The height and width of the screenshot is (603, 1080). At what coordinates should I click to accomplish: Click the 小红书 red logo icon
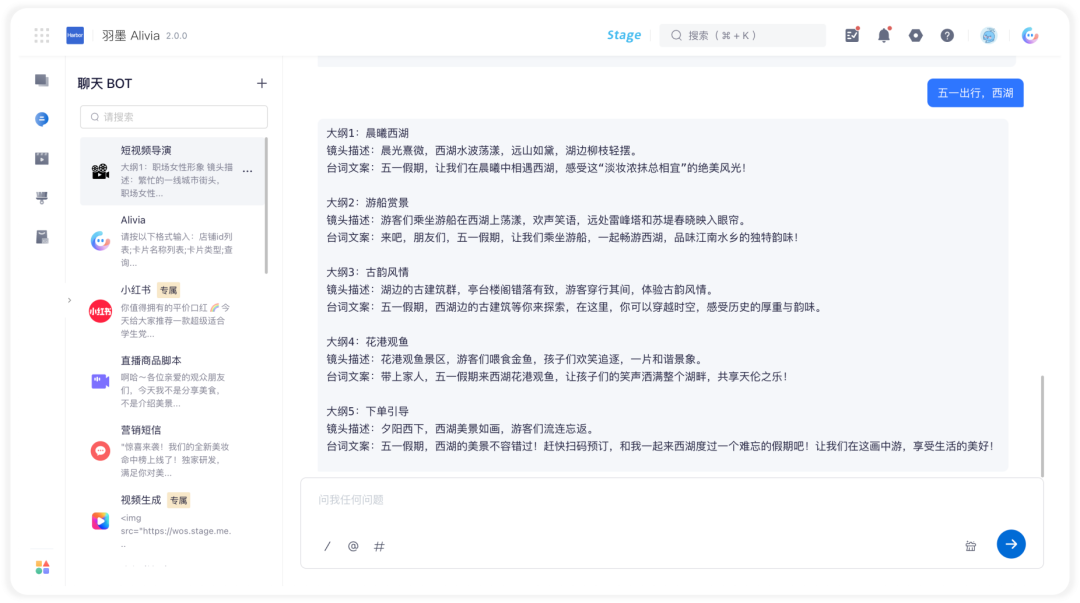click(101, 311)
